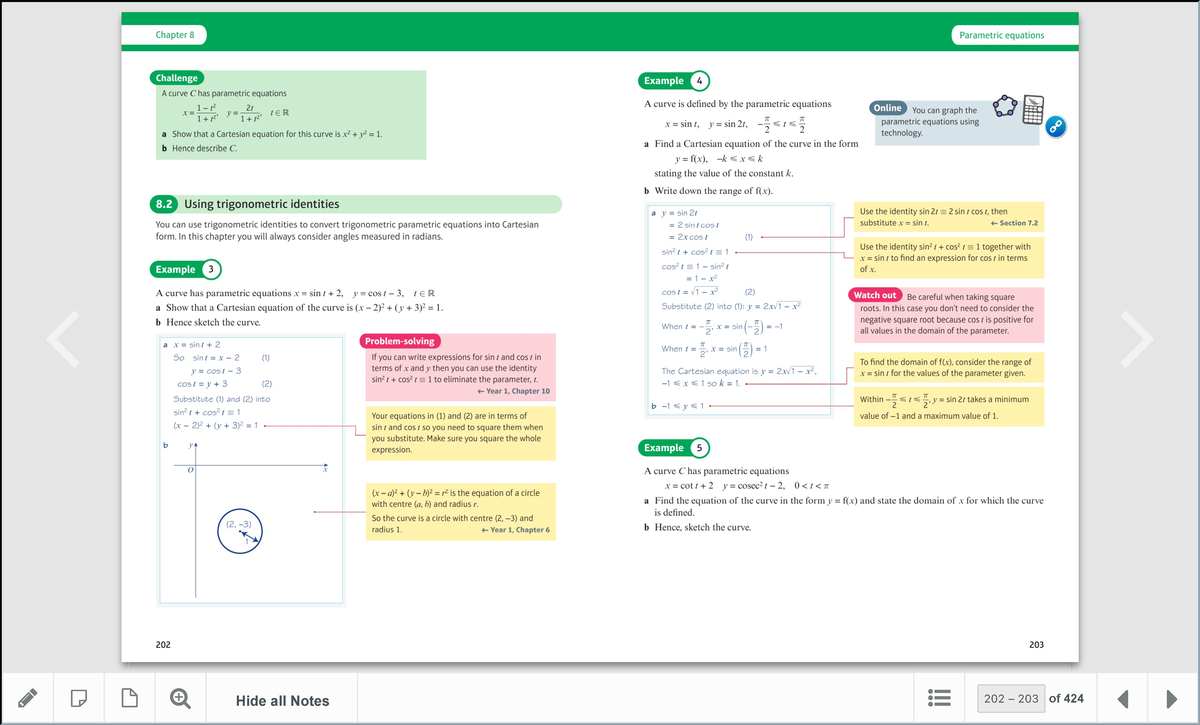Click the blue link icon beside the Online box
Image resolution: width=1200 pixels, height=725 pixels.
(1057, 126)
